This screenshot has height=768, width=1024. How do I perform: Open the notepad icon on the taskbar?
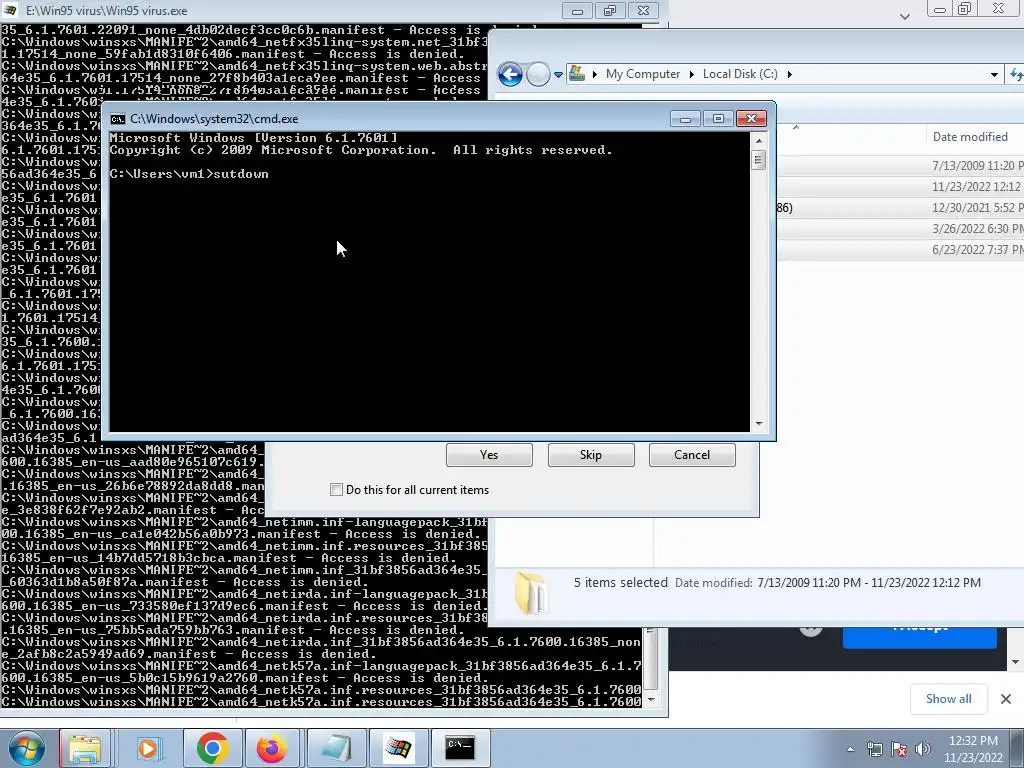(x=336, y=748)
